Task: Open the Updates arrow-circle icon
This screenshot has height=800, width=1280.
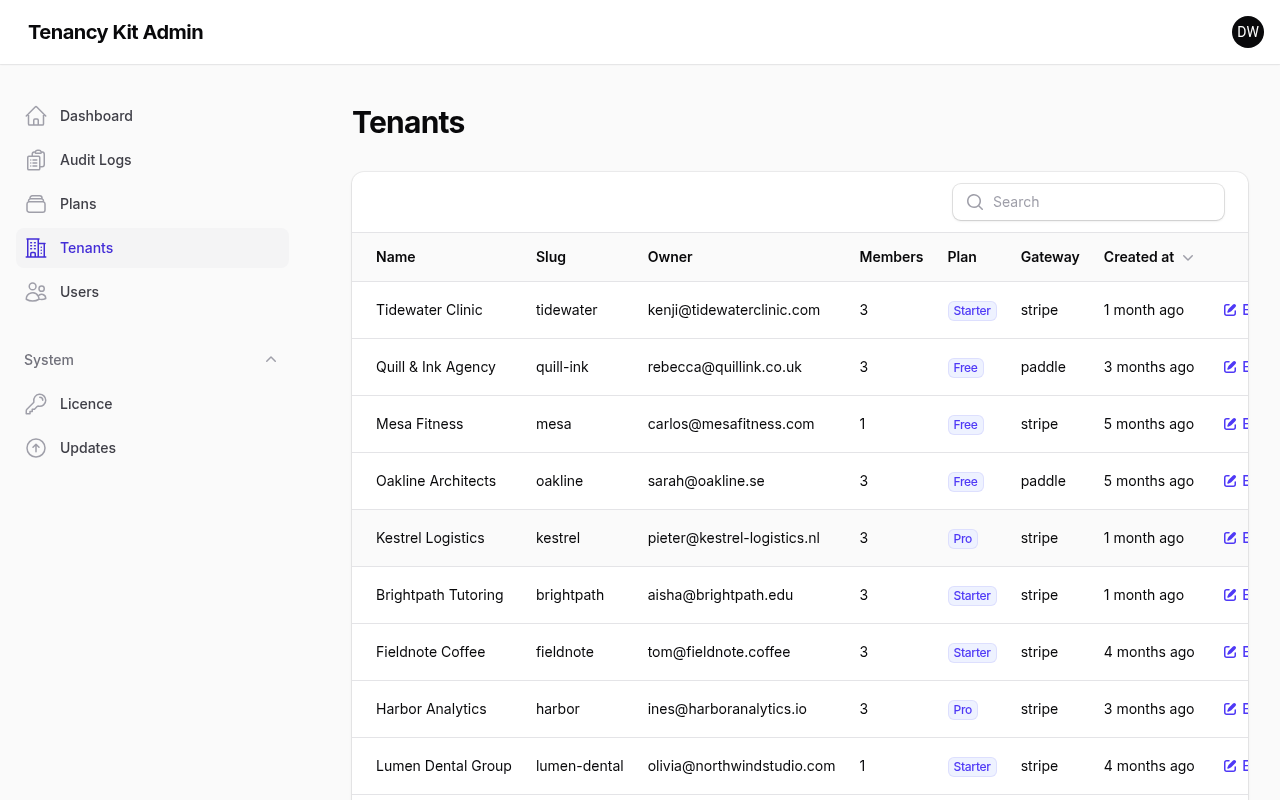Action: [x=36, y=448]
